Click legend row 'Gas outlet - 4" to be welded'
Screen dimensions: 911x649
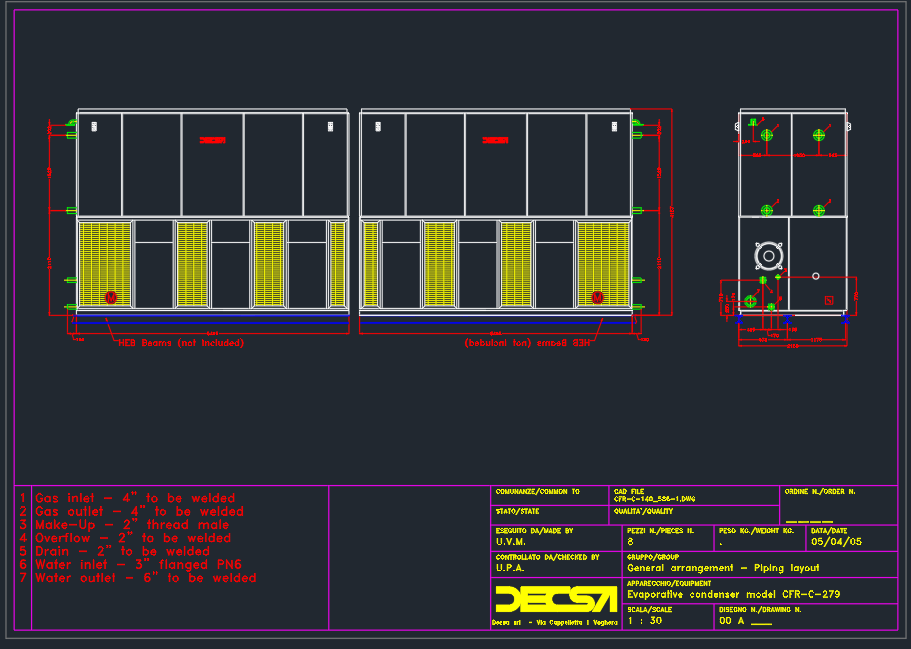139,511
